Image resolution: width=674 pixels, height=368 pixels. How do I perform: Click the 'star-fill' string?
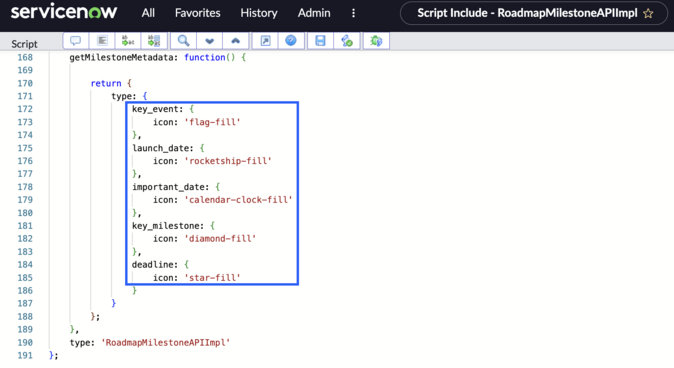point(212,278)
